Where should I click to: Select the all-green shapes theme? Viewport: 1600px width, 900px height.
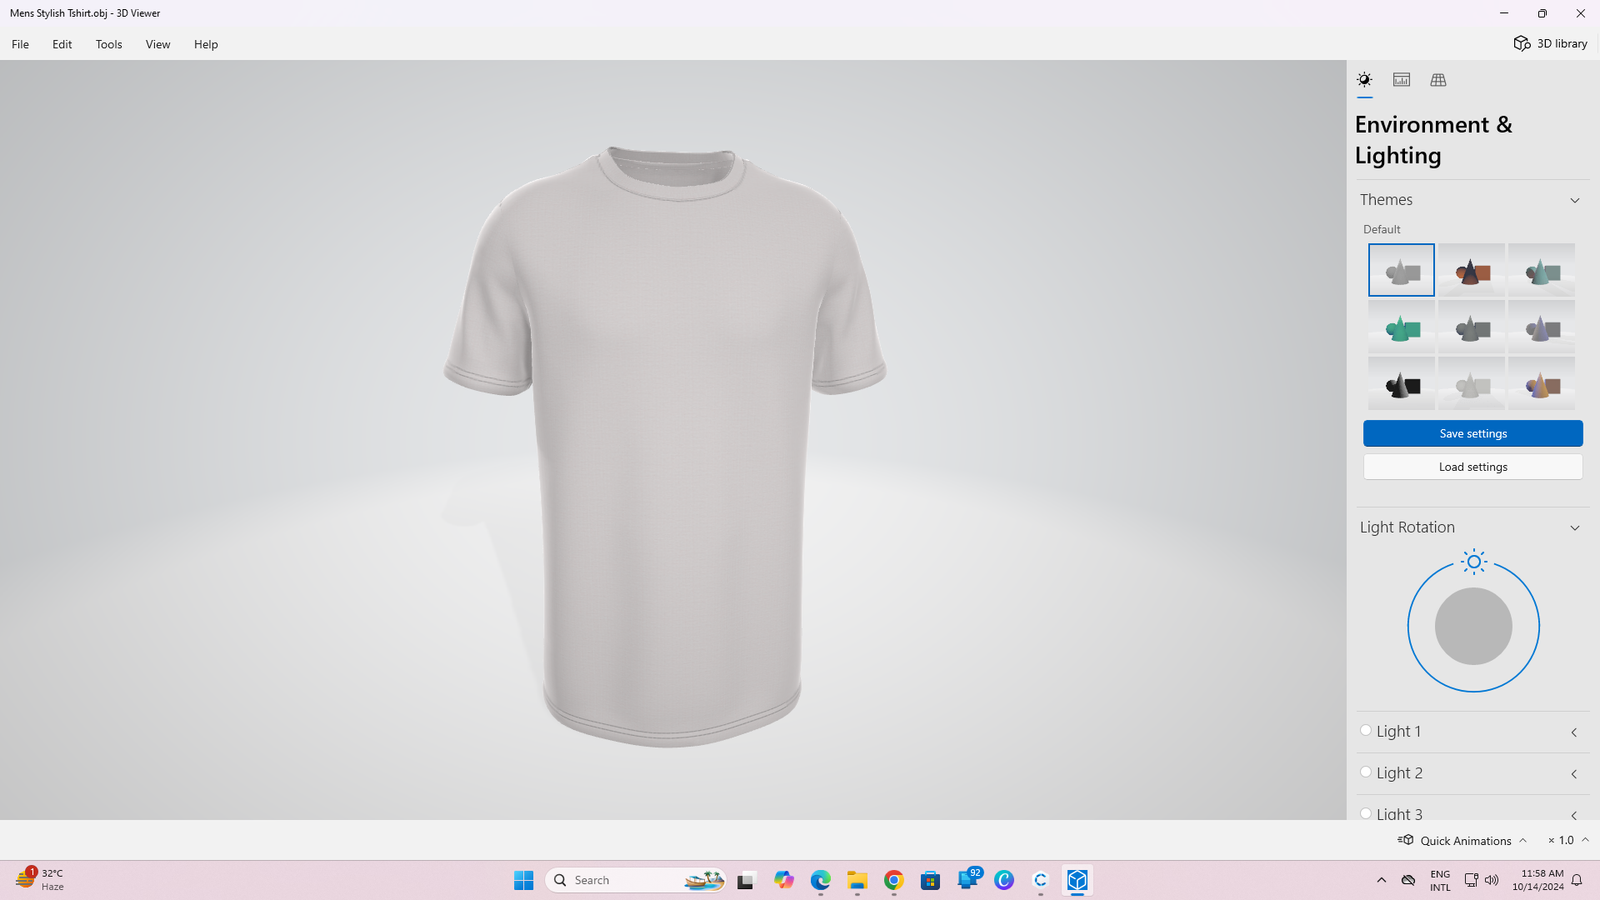pos(1401,327)
